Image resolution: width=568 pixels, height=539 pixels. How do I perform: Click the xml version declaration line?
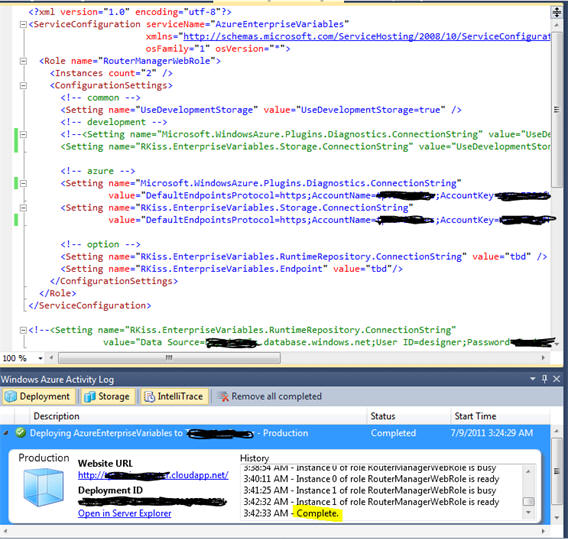pos(130,12)
